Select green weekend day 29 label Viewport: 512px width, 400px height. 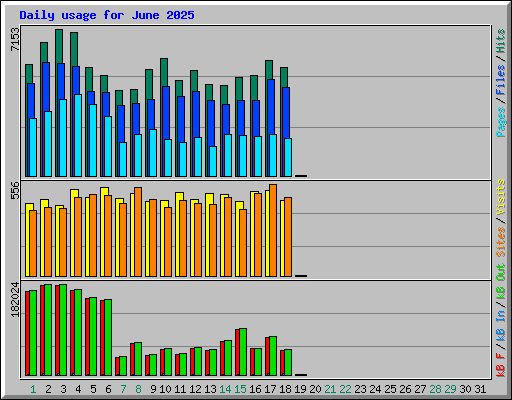pos(450,389)
